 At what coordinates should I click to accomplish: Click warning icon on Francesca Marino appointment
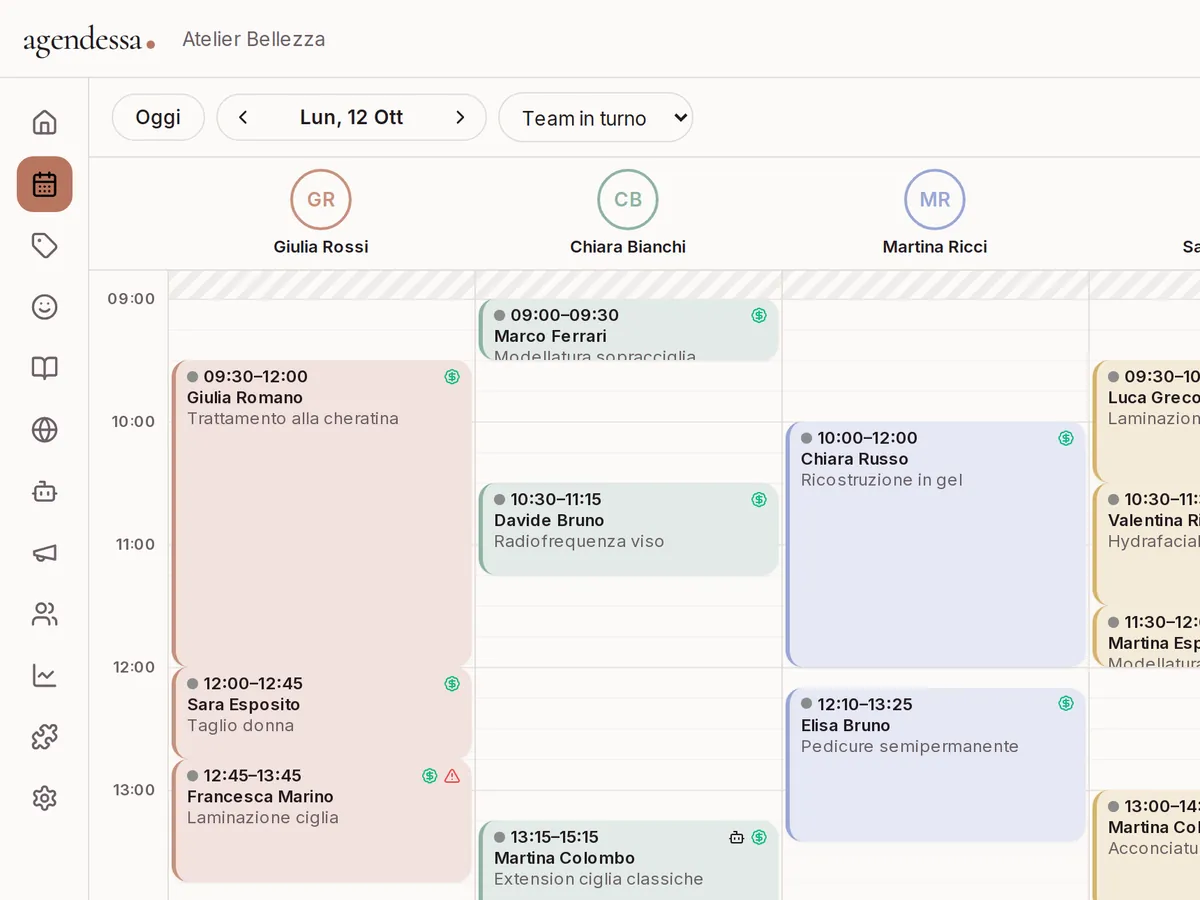(452, 776)
